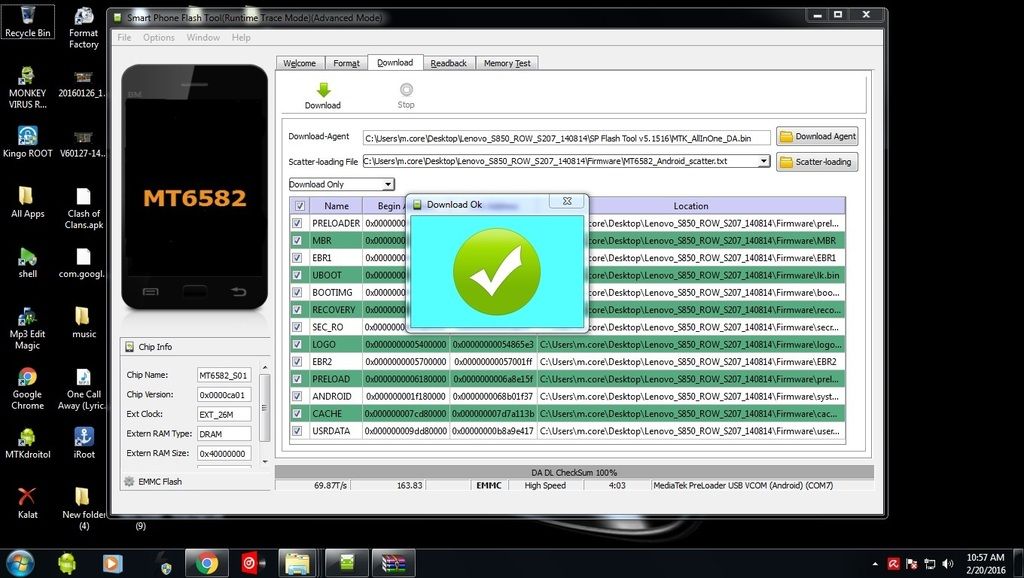Close the Download Ok dialog
The width and height of the screenshot is (1024, 578).
[x=567, y=202]
